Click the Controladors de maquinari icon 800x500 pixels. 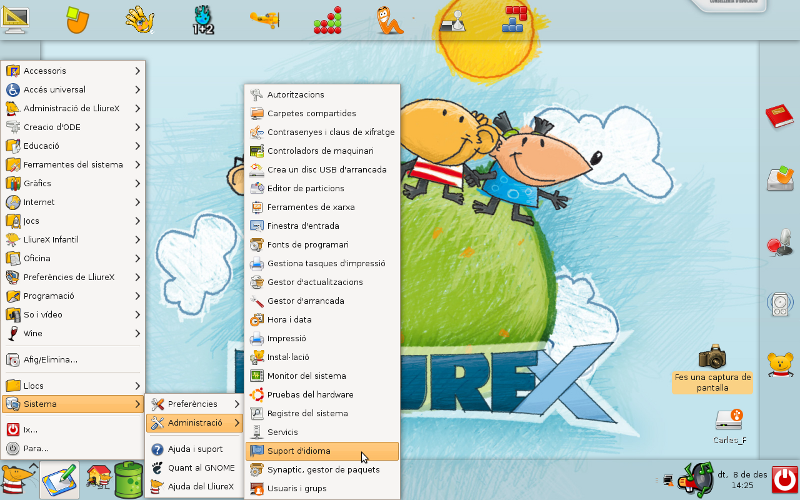[x=257, y=151]
